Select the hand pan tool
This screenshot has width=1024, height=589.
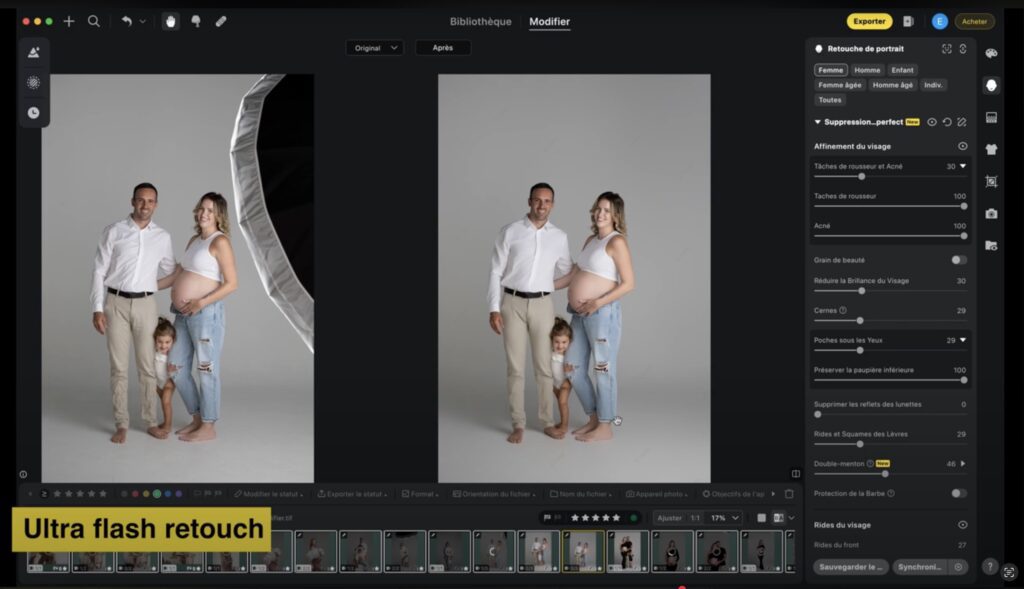click(x=170, y=21)
